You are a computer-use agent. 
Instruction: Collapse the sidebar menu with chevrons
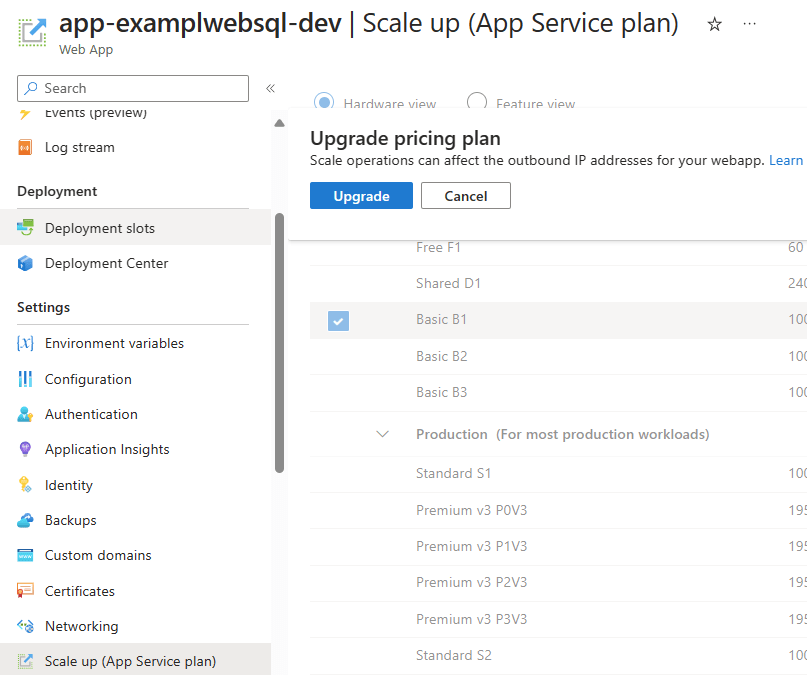(x=270, y=89)
